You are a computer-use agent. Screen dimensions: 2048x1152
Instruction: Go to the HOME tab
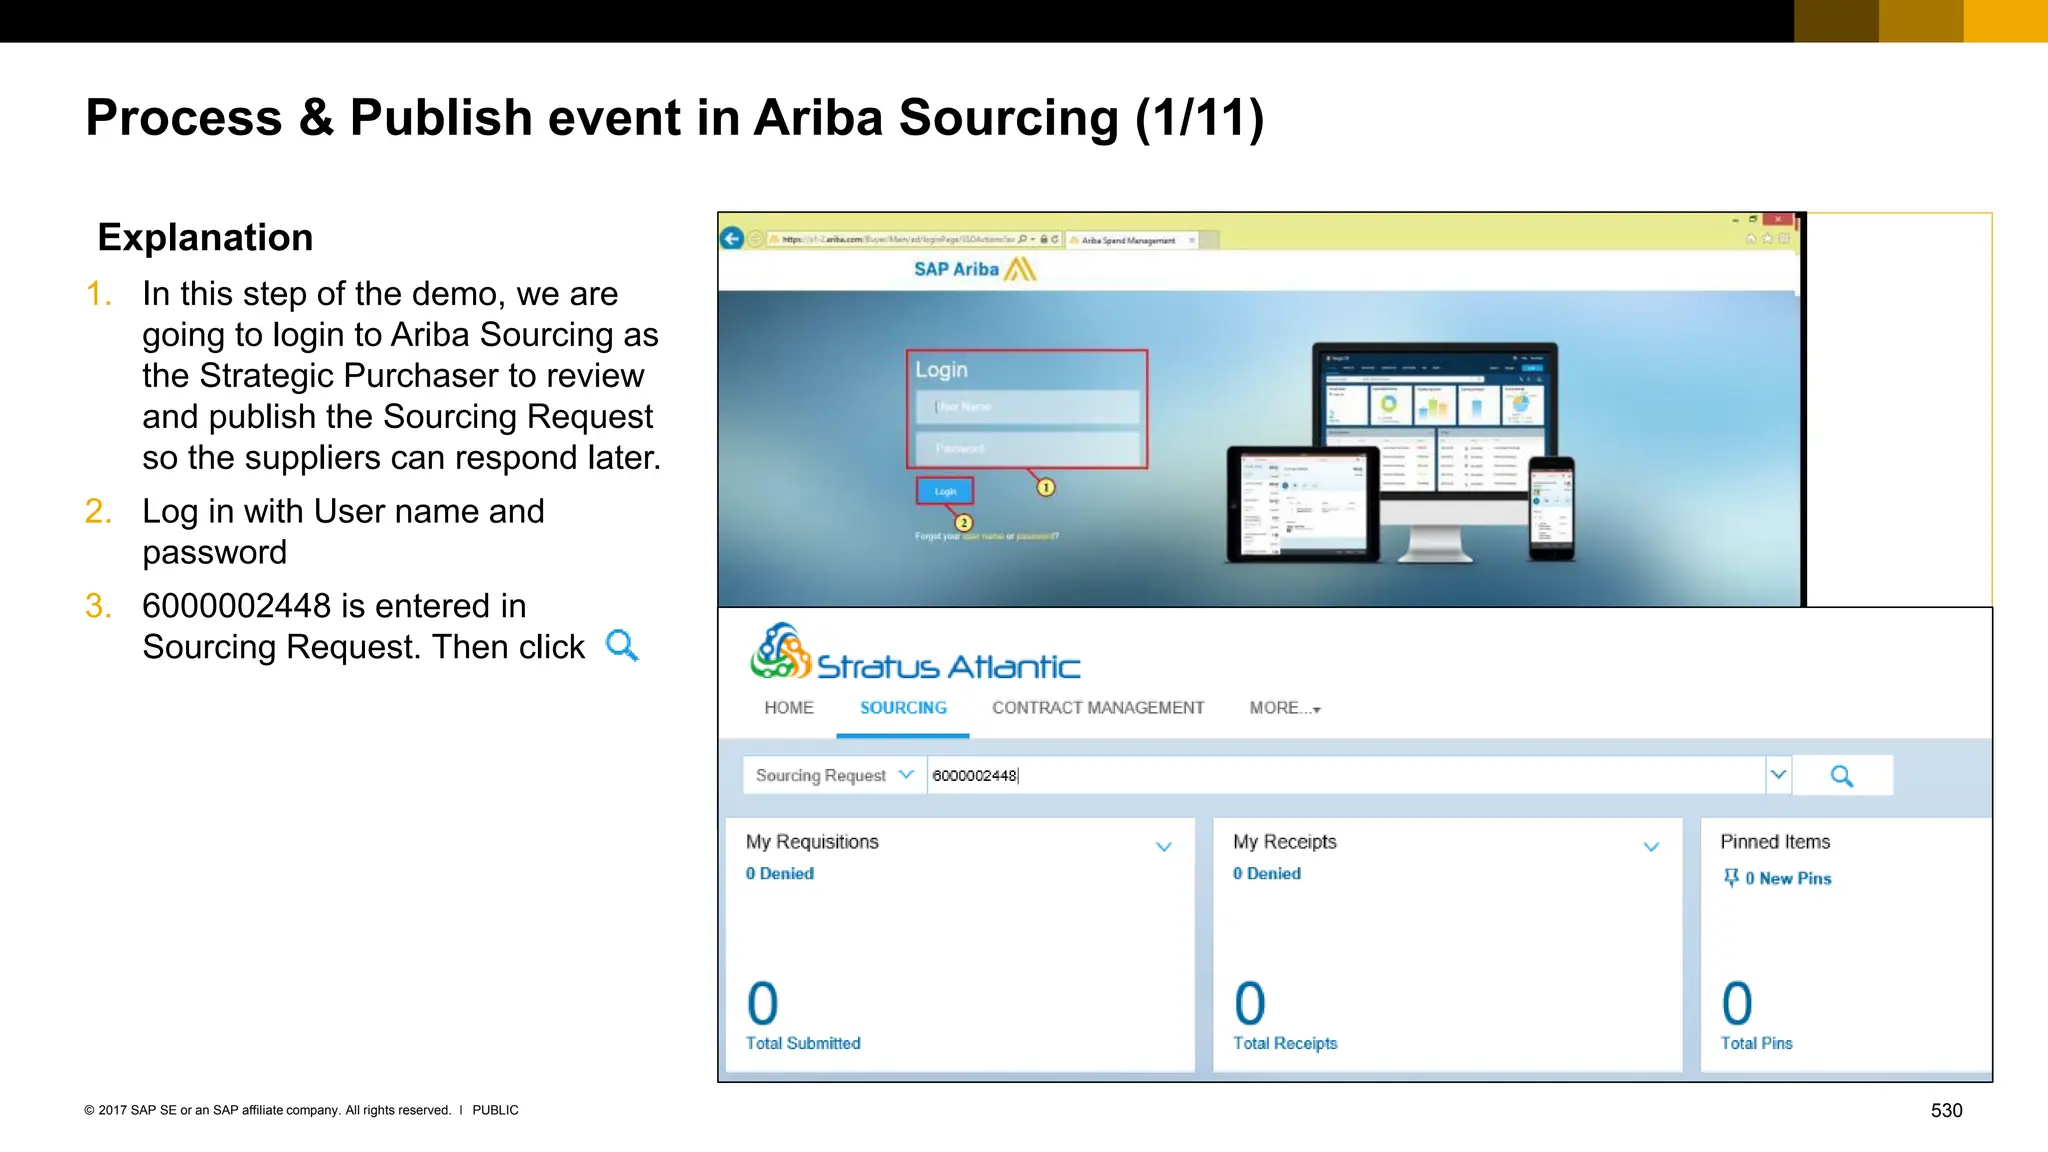pyautogui.click(x=789, y=708)
